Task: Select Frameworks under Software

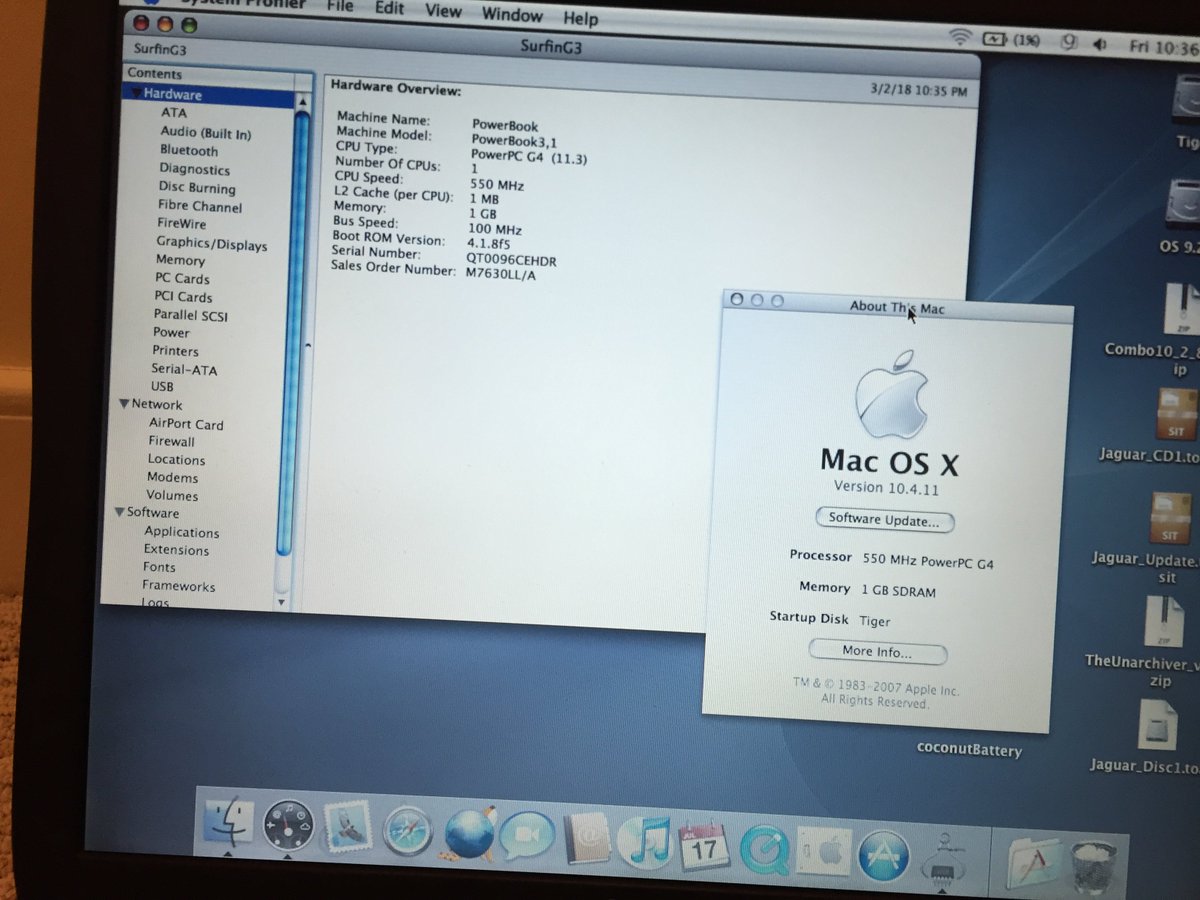Action: click(x=178, y=586)
